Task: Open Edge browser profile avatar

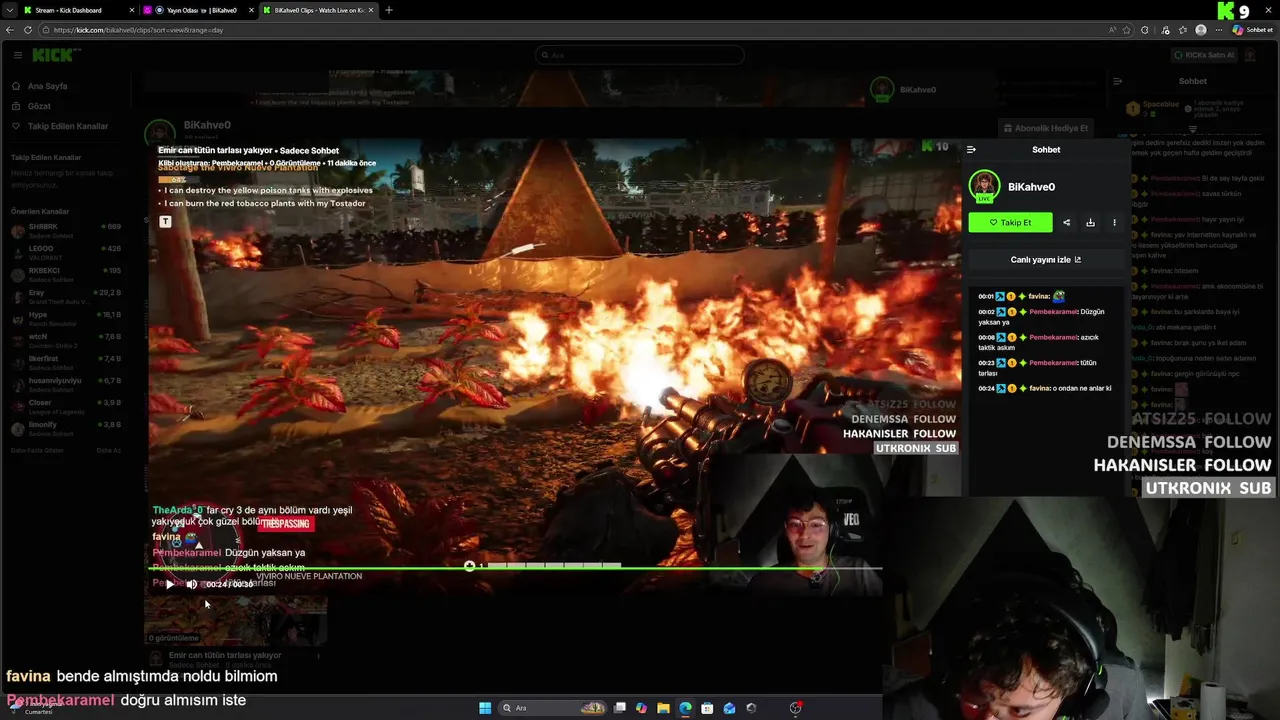Action: point(1201,30)
